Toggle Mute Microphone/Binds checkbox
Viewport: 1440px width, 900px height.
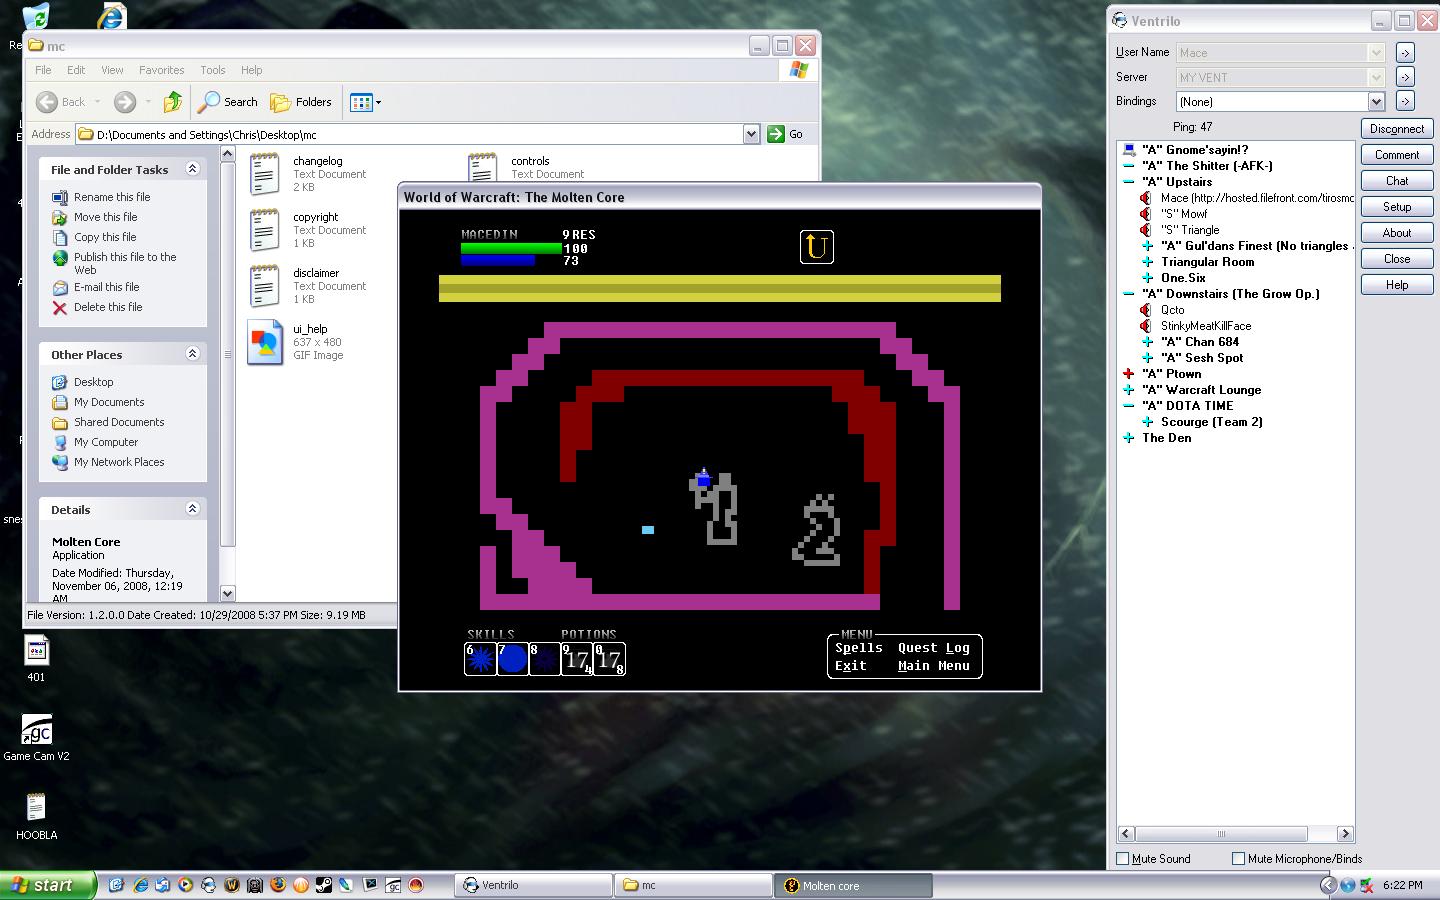(1238, 858)
